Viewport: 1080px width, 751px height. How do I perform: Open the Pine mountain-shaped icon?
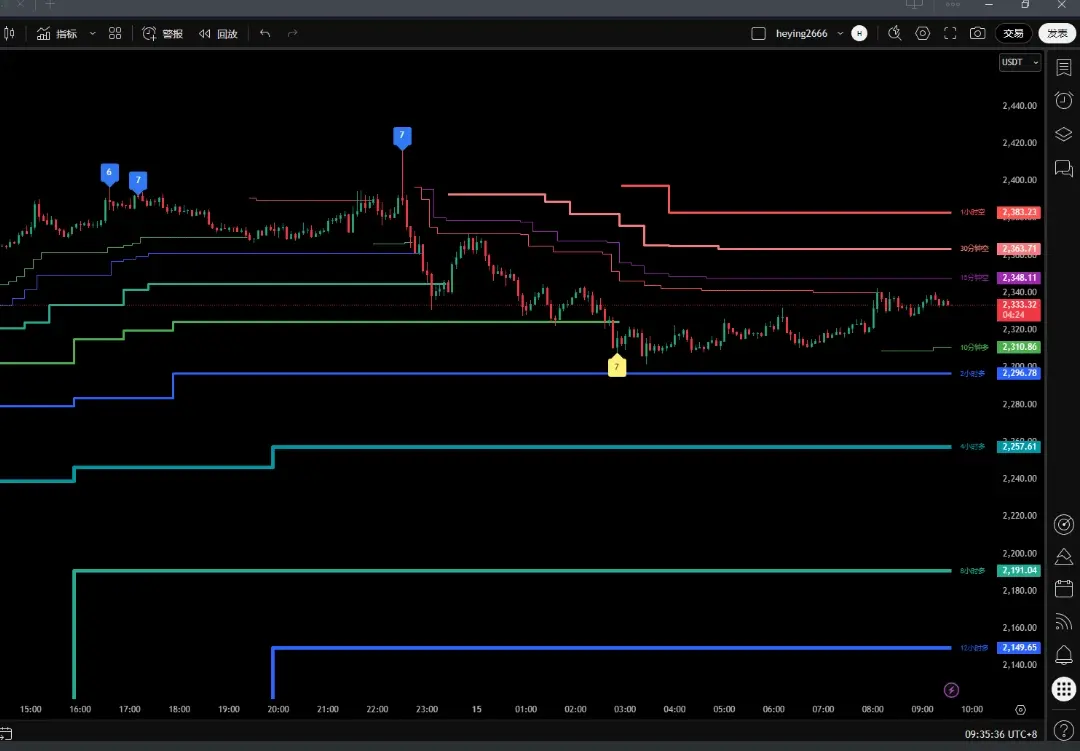click(1064, 557)
